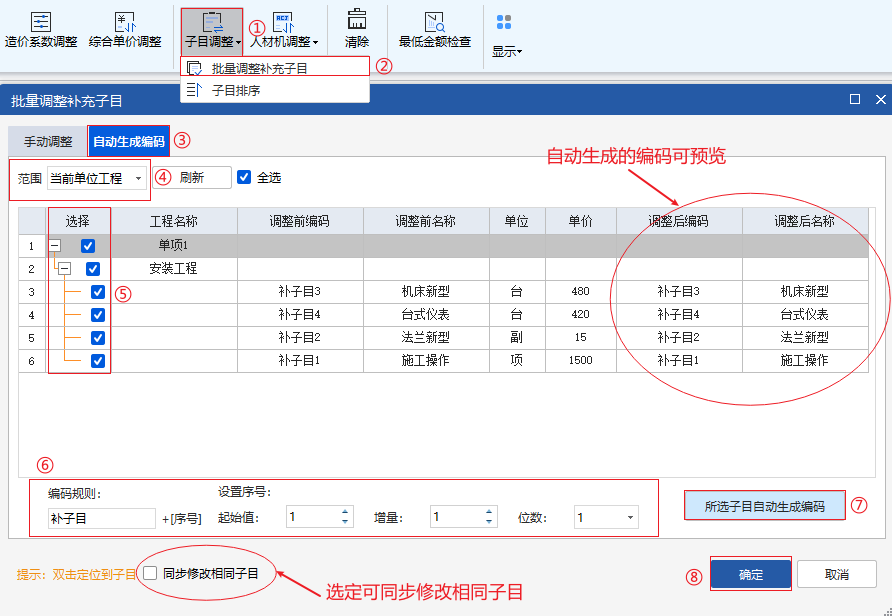The image size is (892, 616).
Task: Click 调整前名称 column header
Action: (426, 221)
